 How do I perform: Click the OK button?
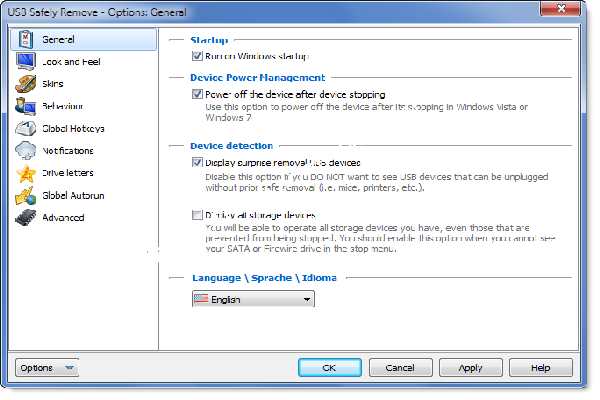pos(329,368)
